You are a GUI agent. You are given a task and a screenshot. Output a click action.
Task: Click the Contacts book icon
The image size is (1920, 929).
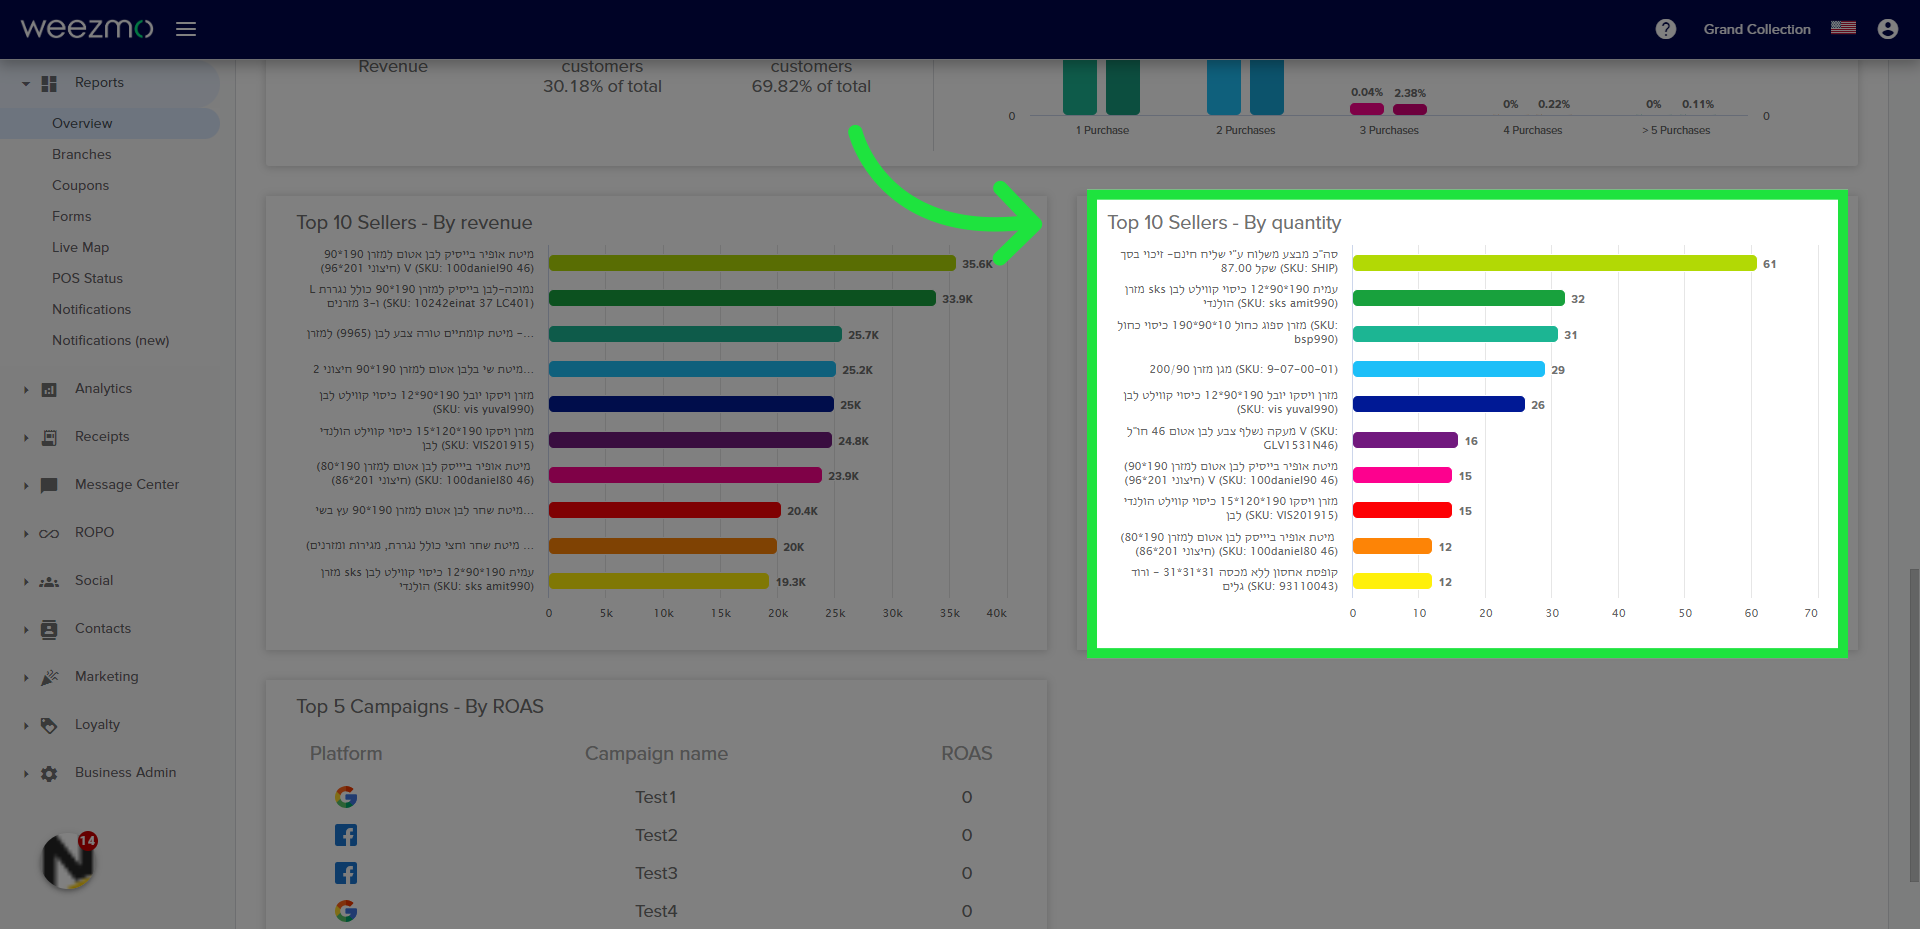point(49,629)
